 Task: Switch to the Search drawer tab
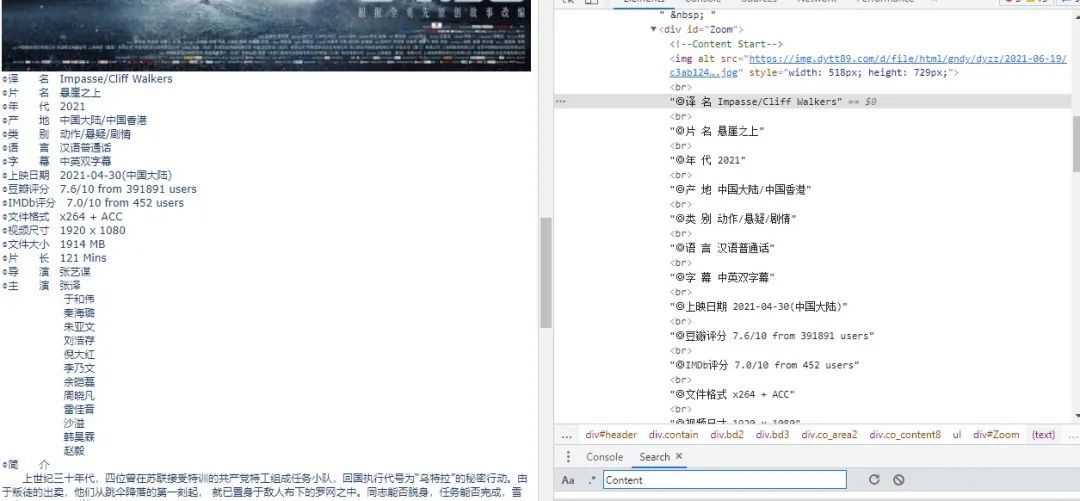pos(654,457)
